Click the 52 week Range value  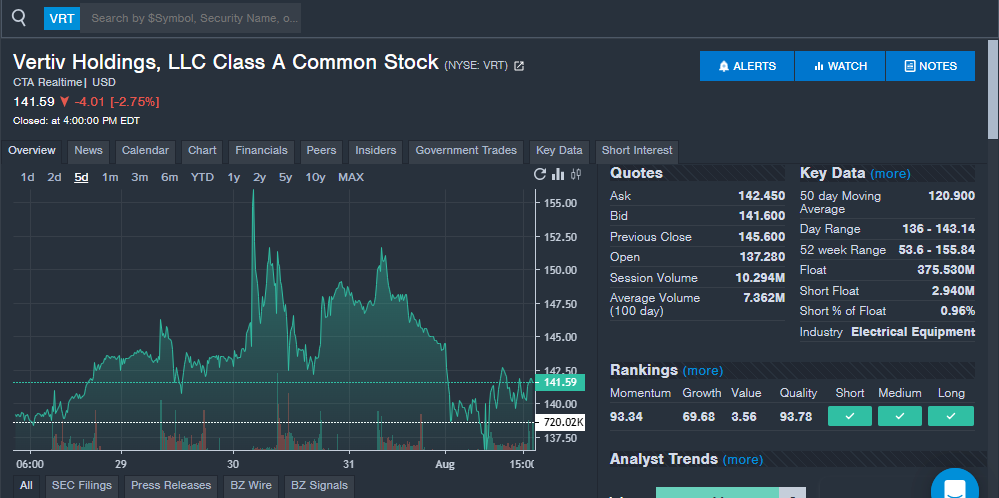937,250
